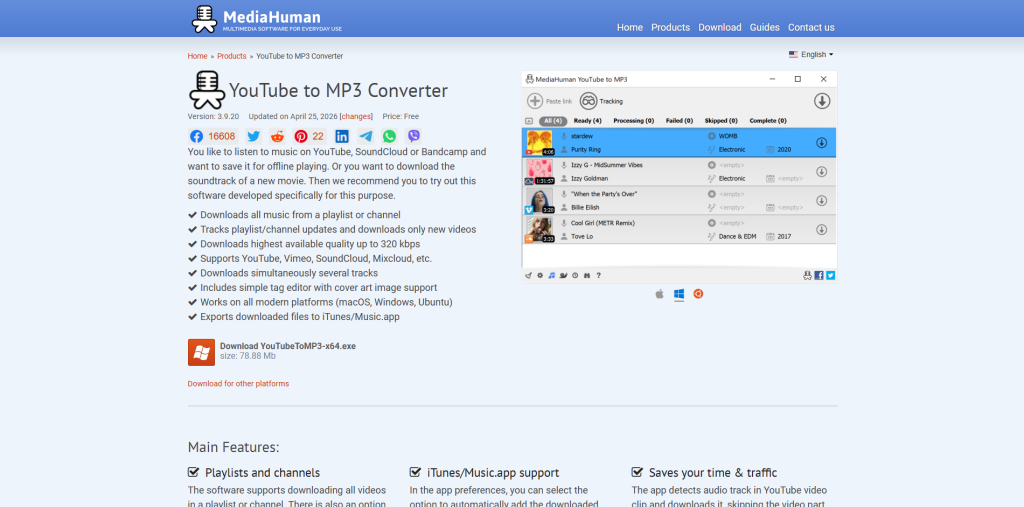Click the Izzy G MidSummer Vibes cover thumbnail
Image resolution: width=1024 pixels, height=507 pixels.
pyautogui.click(x=539, y=172)
